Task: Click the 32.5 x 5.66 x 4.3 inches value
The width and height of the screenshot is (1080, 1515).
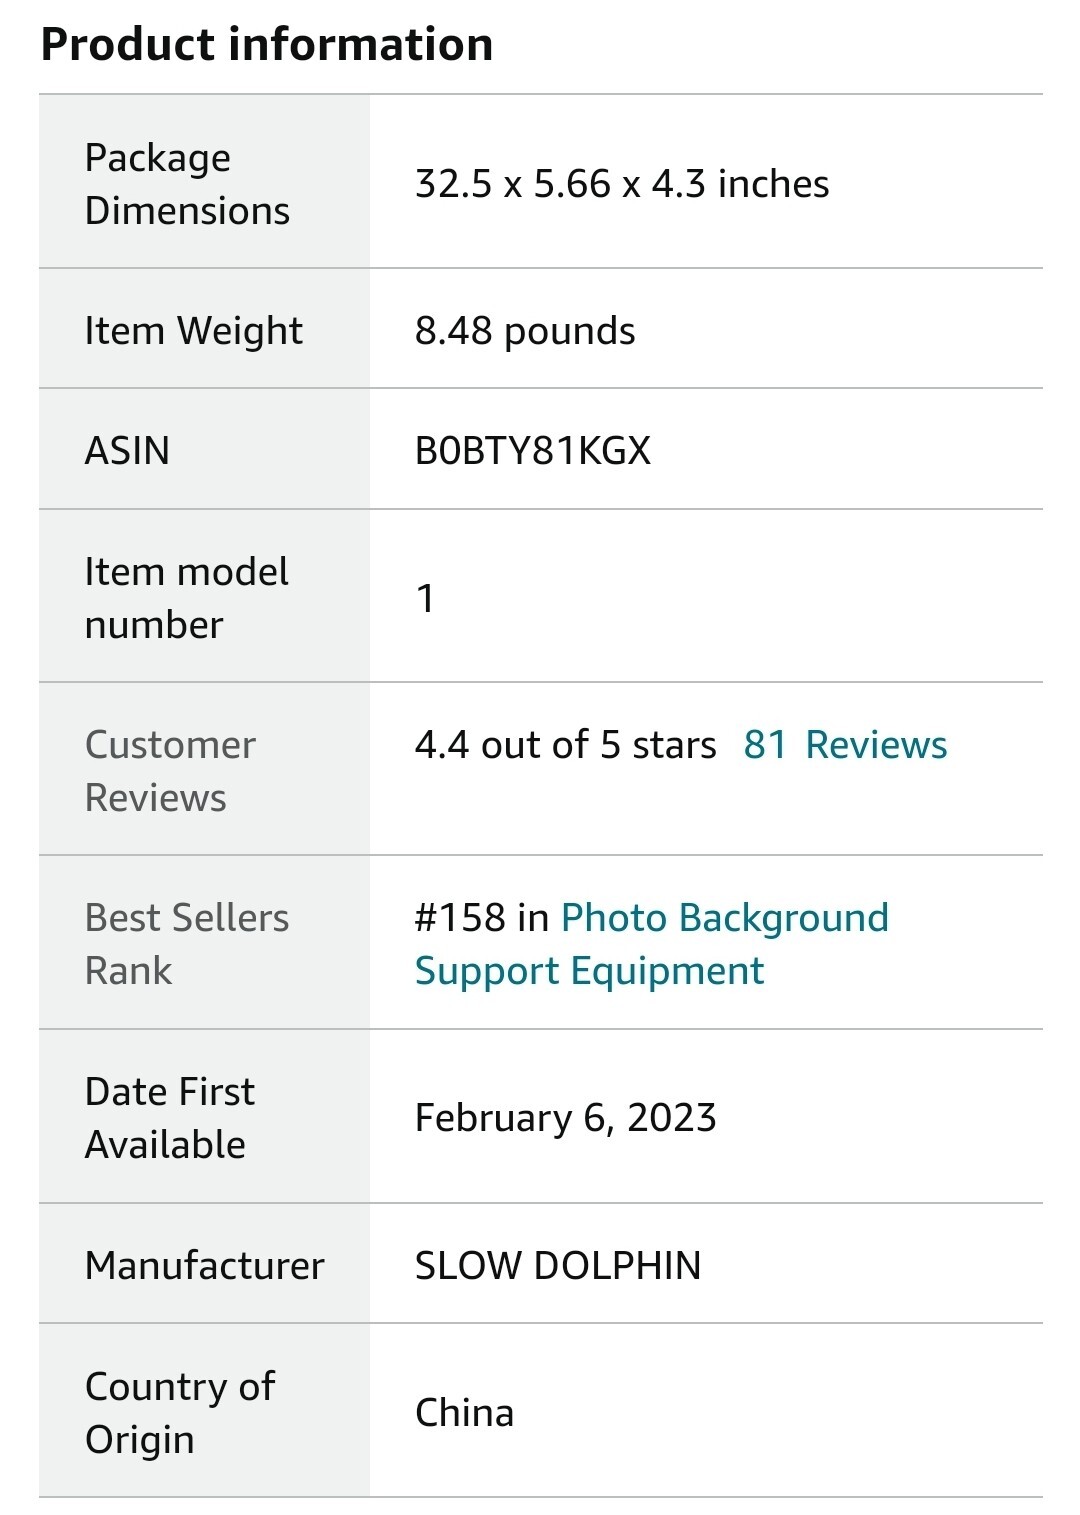Action: point(622,184)
